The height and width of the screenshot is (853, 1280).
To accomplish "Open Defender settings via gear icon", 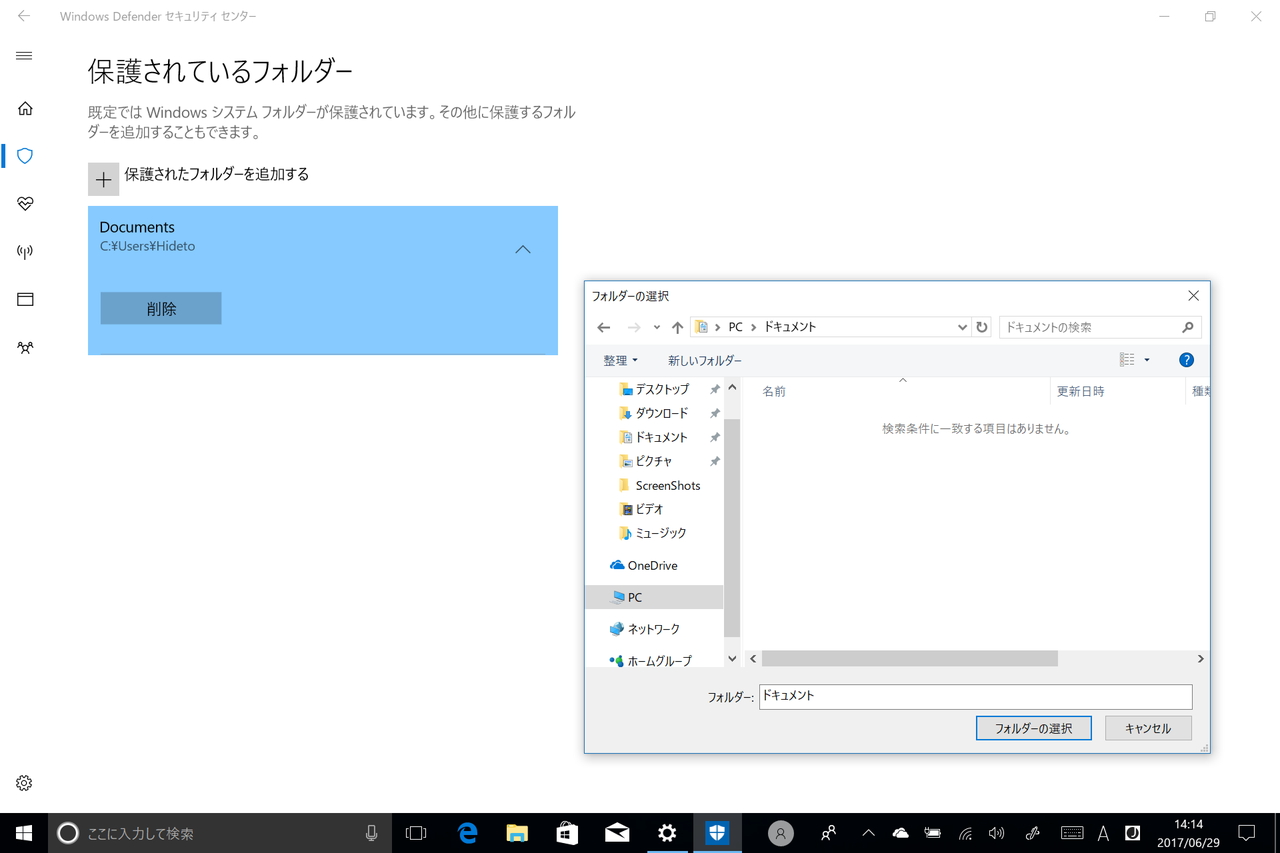I will point(23,783).
